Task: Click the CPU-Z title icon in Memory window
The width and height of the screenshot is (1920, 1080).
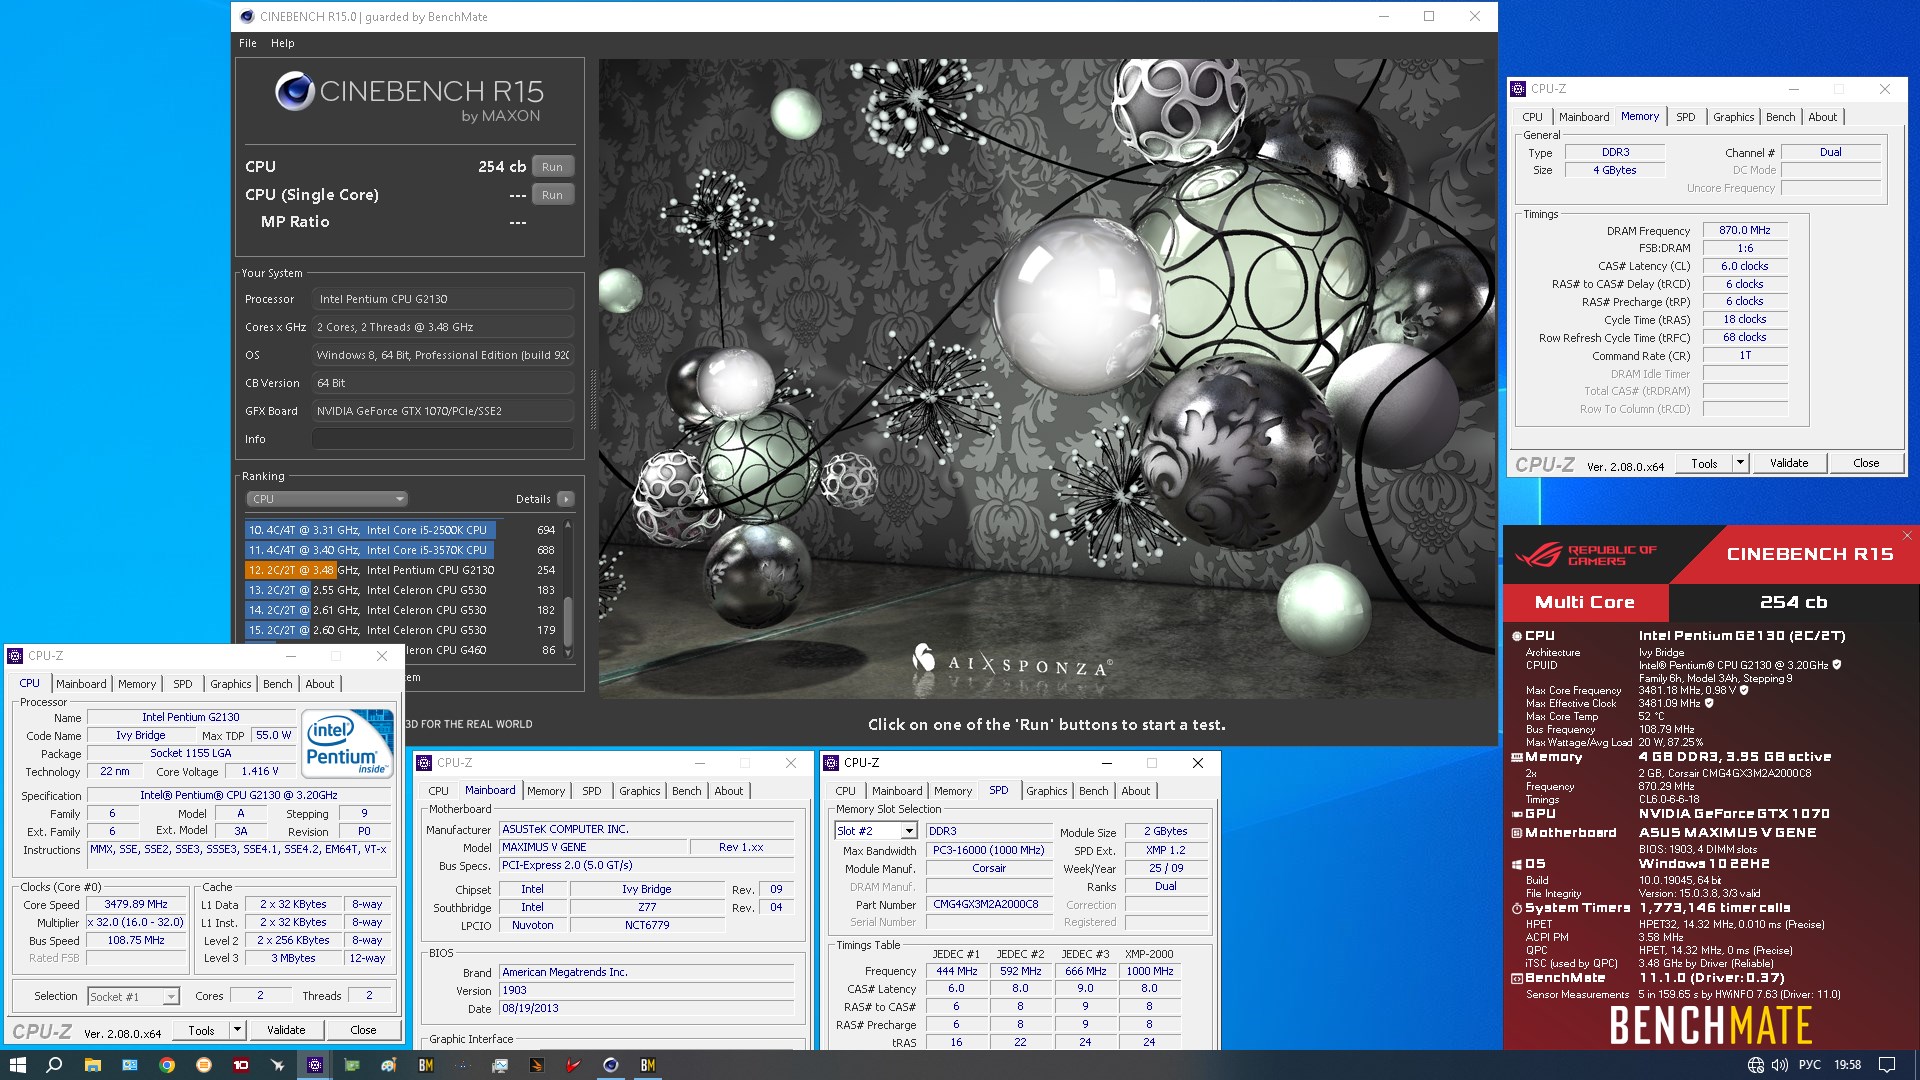Action: (1518, 89)
